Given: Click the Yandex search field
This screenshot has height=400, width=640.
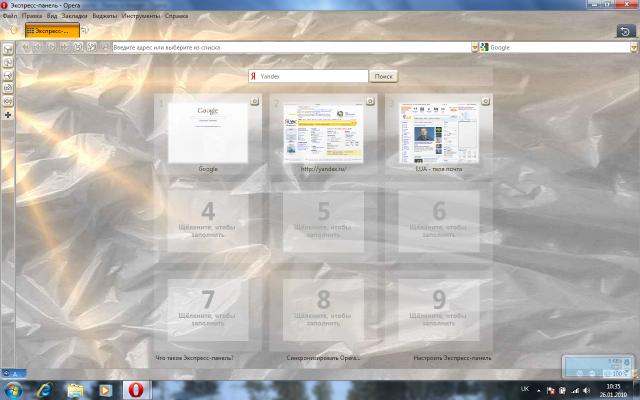Looking at the screenshot, I should (308, 76).
